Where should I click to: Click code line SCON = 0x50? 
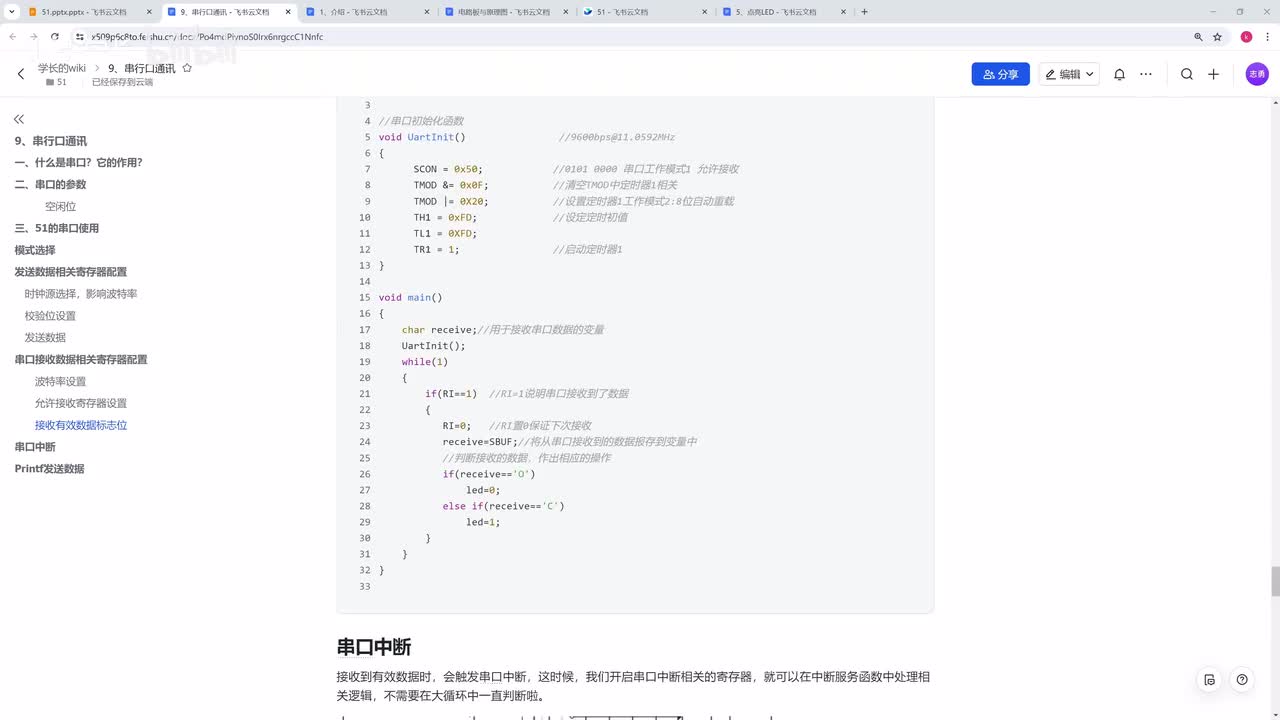coord(448,169)
